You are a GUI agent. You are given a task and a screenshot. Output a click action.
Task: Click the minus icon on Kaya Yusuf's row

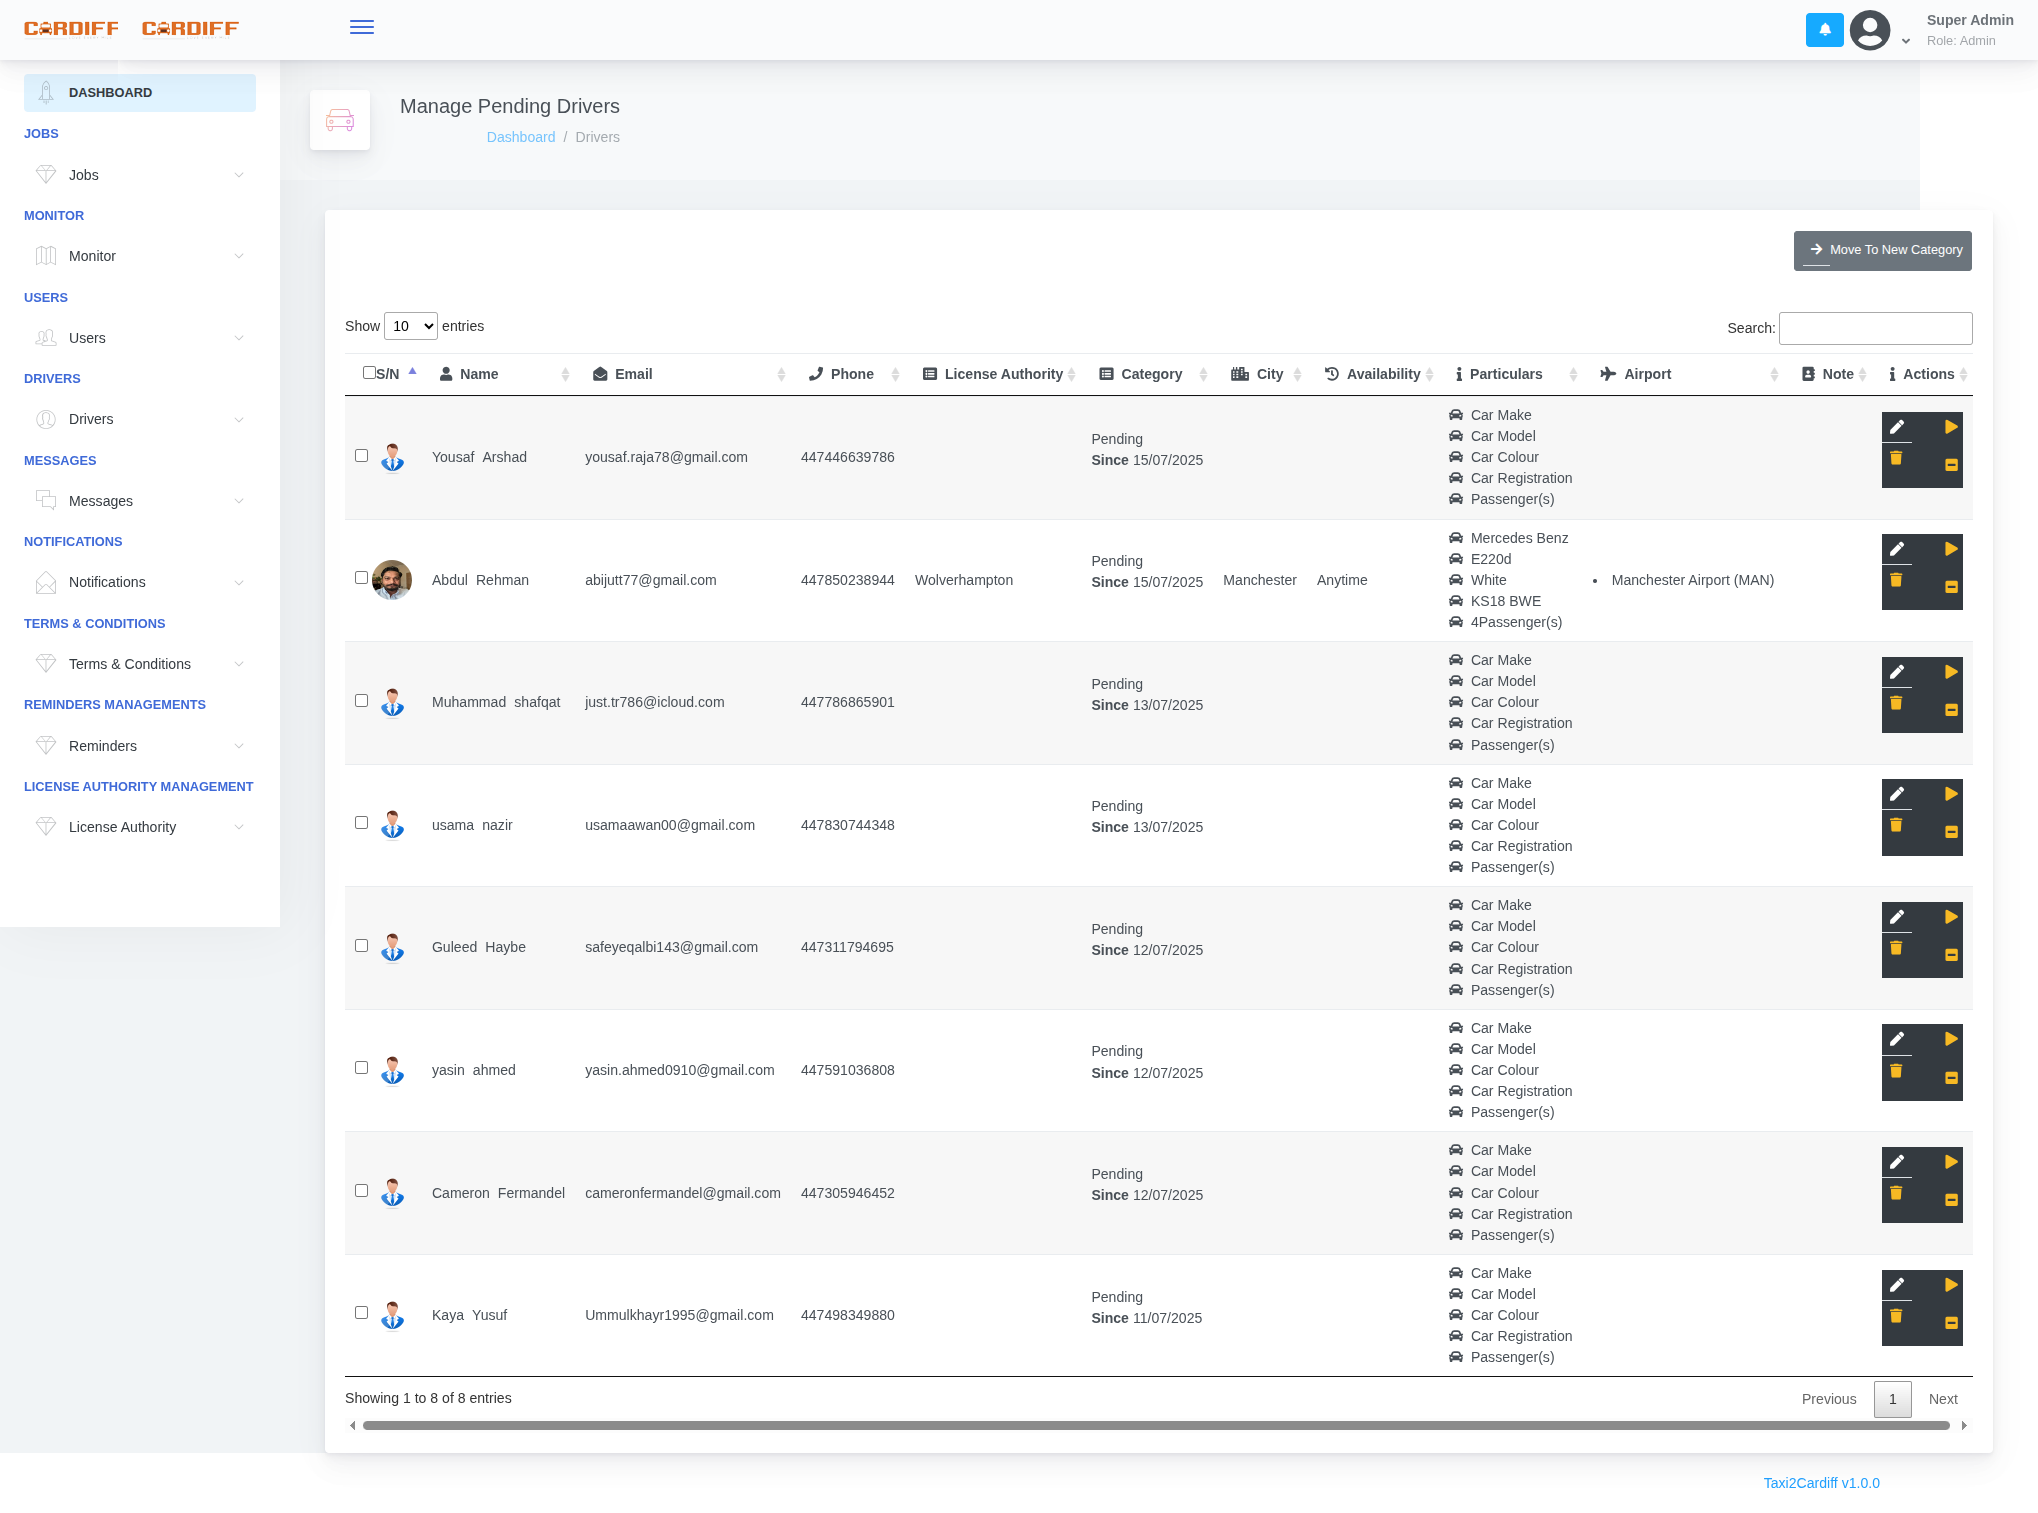coord(1950,1320)
